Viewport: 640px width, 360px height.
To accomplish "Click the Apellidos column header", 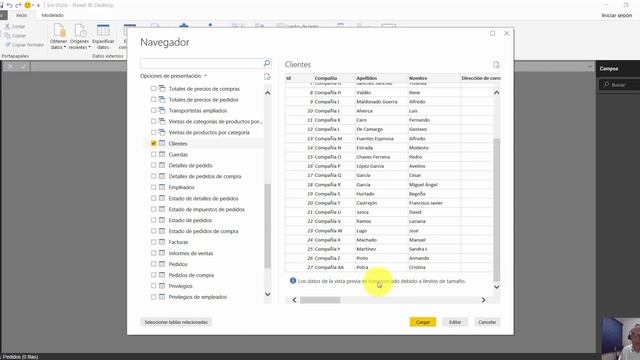I will point(381,78).
